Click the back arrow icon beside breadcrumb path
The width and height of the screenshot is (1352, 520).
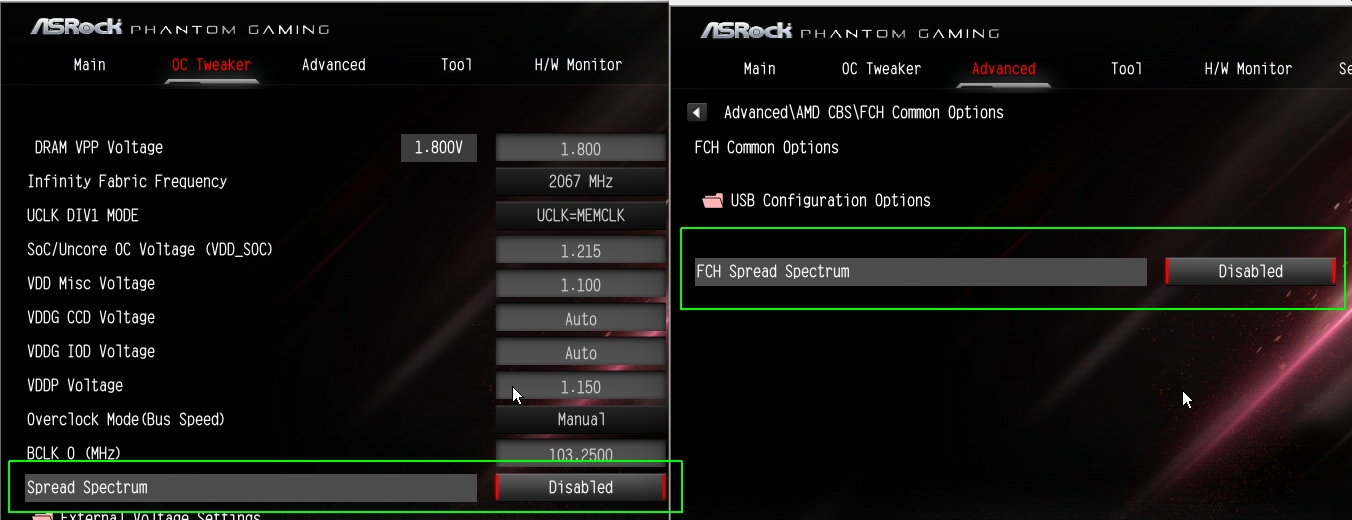698,112
